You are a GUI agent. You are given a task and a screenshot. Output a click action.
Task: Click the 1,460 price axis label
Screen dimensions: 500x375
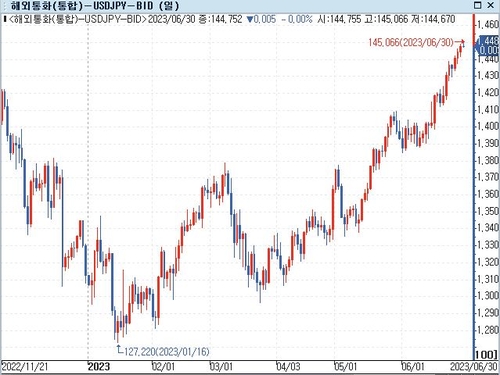click(488, 24)
